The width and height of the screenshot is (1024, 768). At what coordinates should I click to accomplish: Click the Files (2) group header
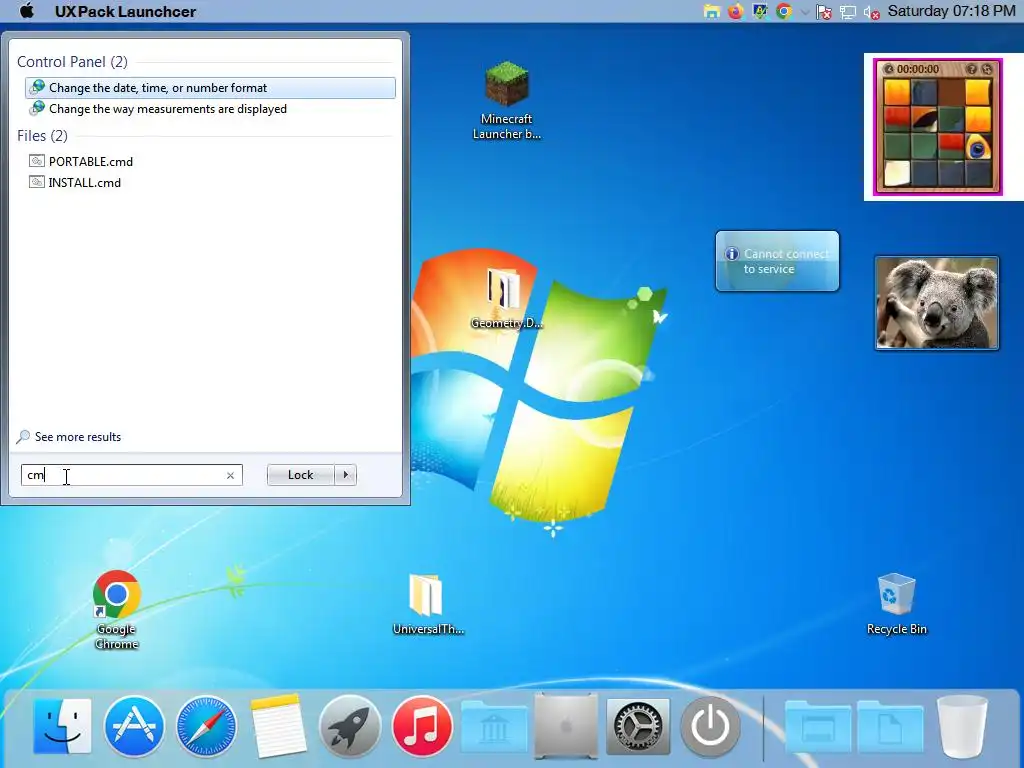click(x=42, y=135)
